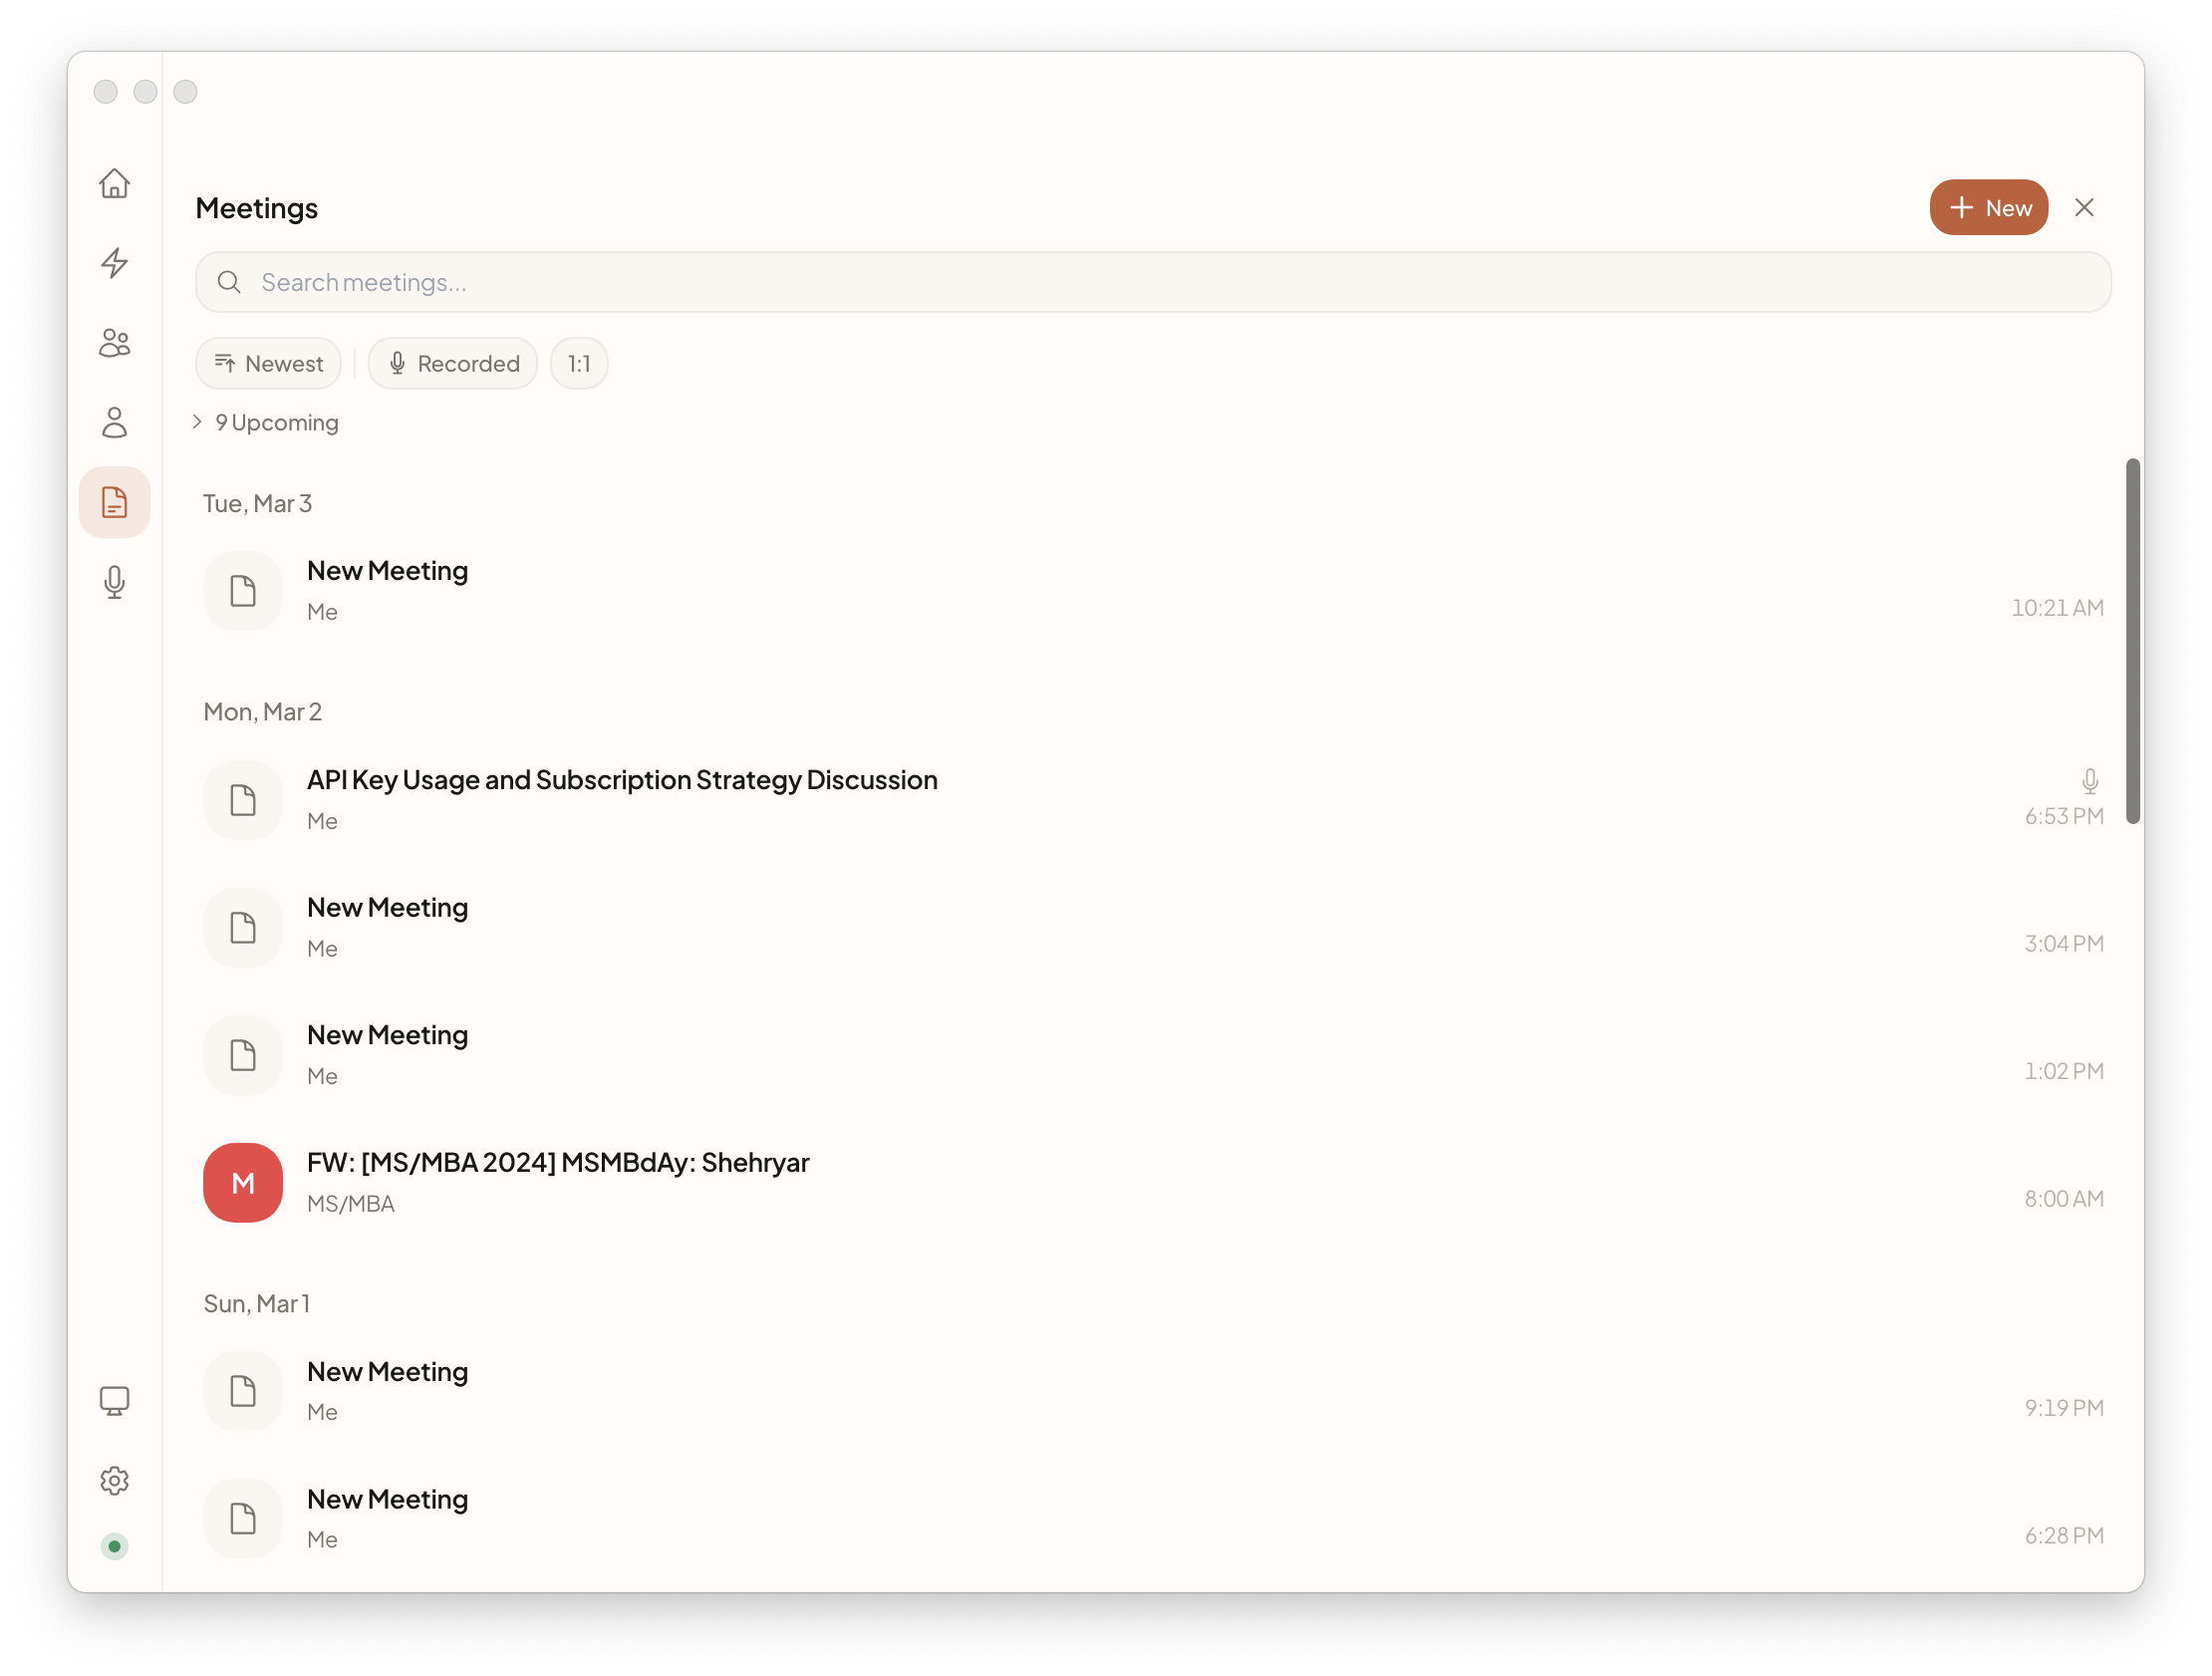Image resolution: width=2212 pixels, height=1676 pixels.
Task: Click the microphone sidebar icon
Action: pos(115,582)
